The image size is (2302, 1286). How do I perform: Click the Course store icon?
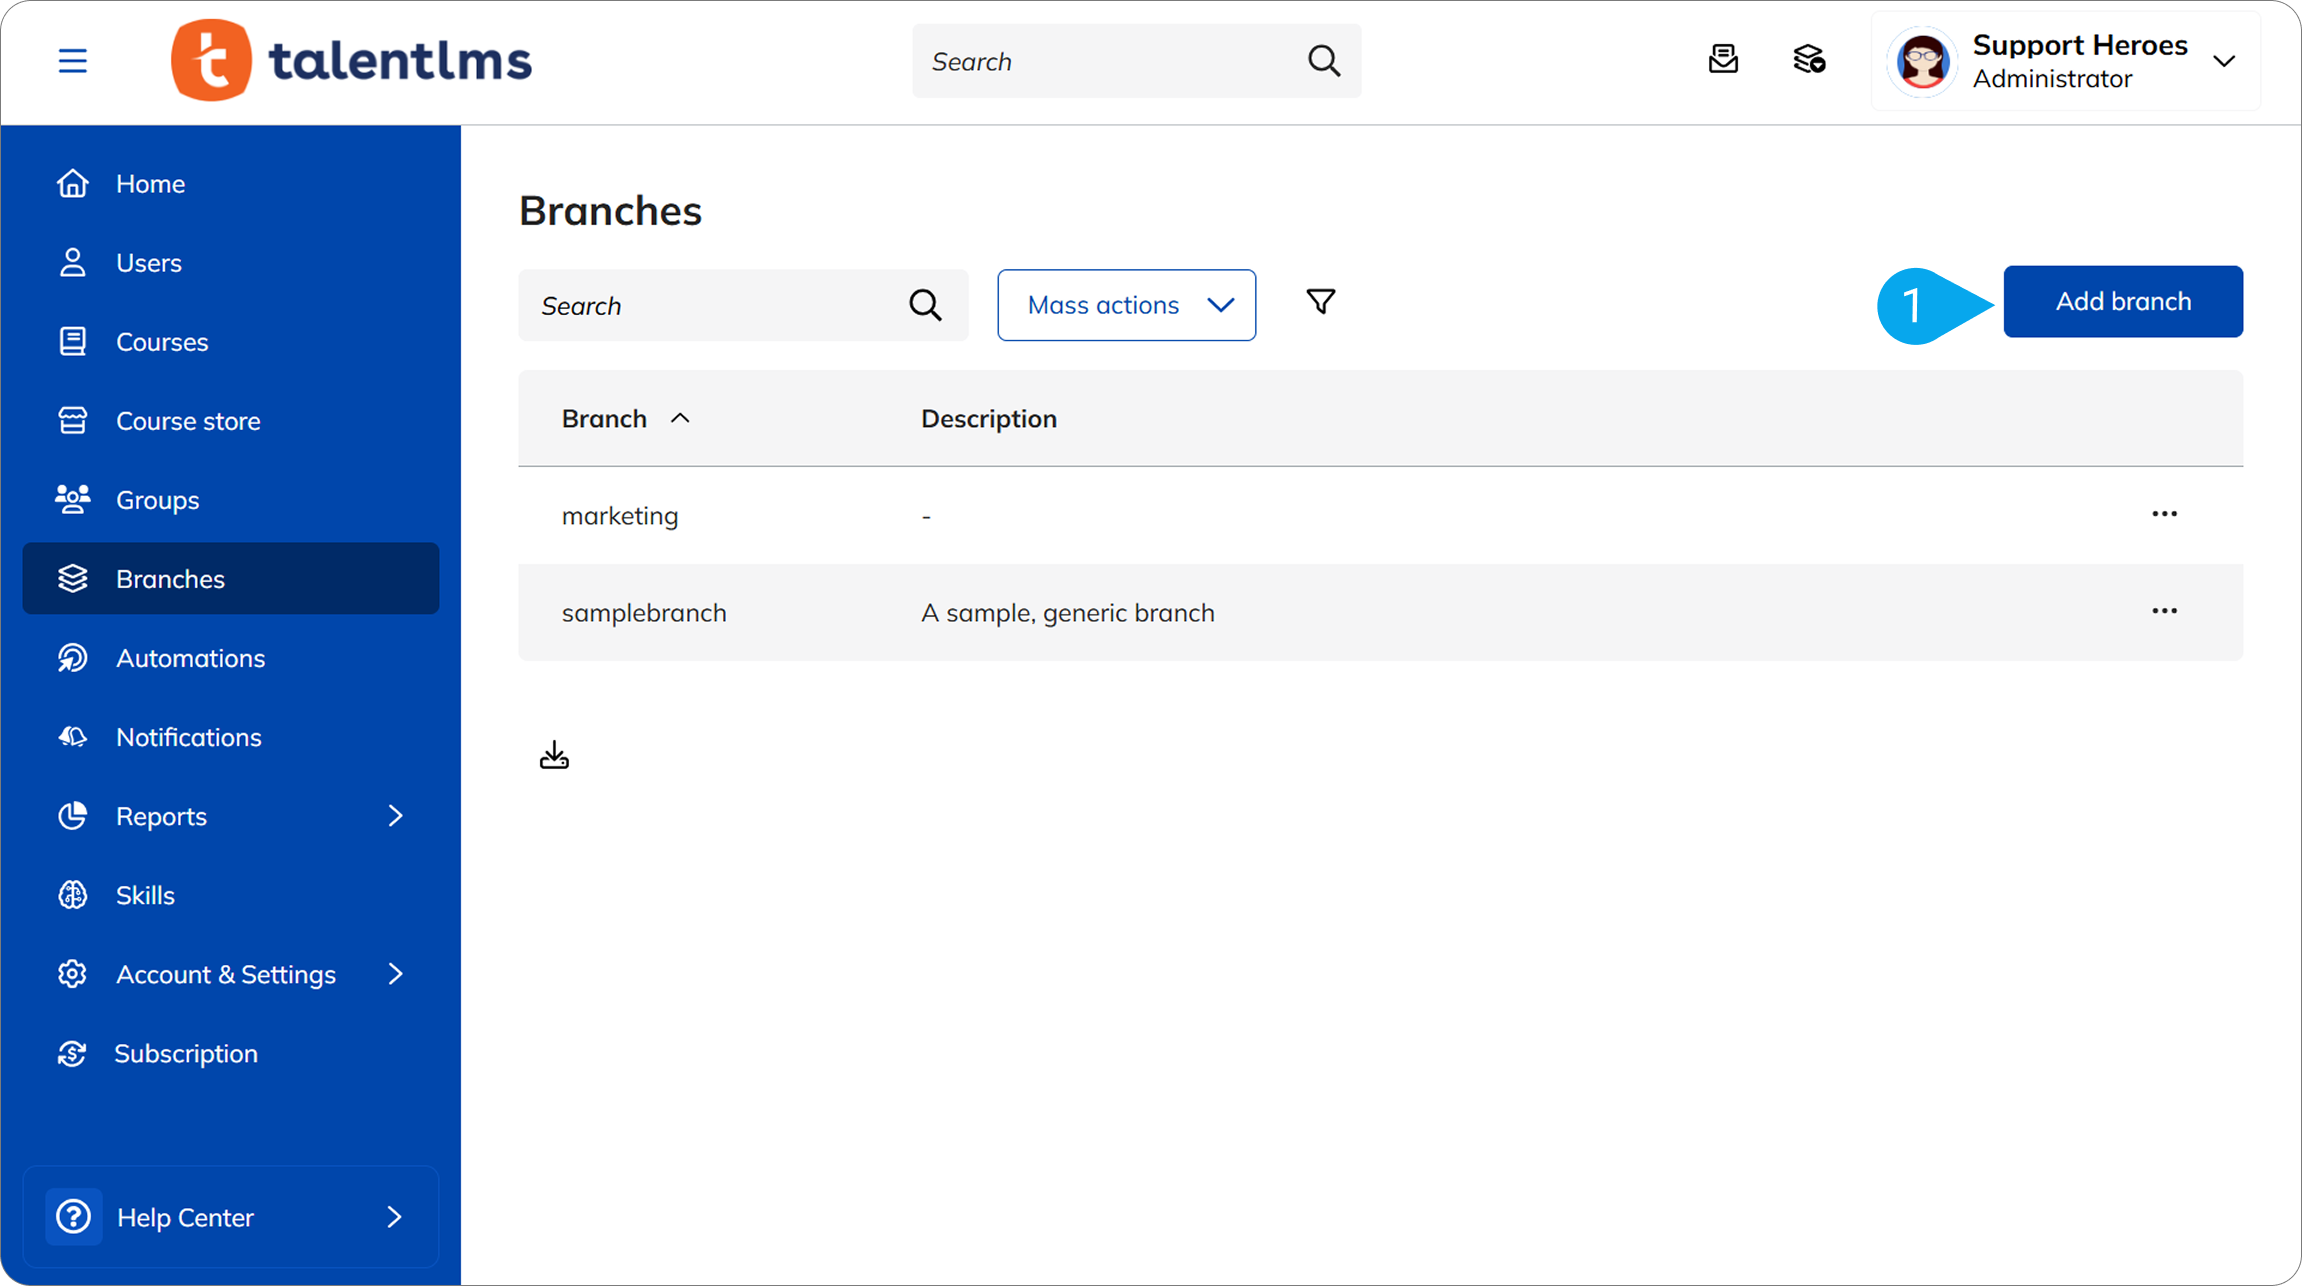(72, 420)
